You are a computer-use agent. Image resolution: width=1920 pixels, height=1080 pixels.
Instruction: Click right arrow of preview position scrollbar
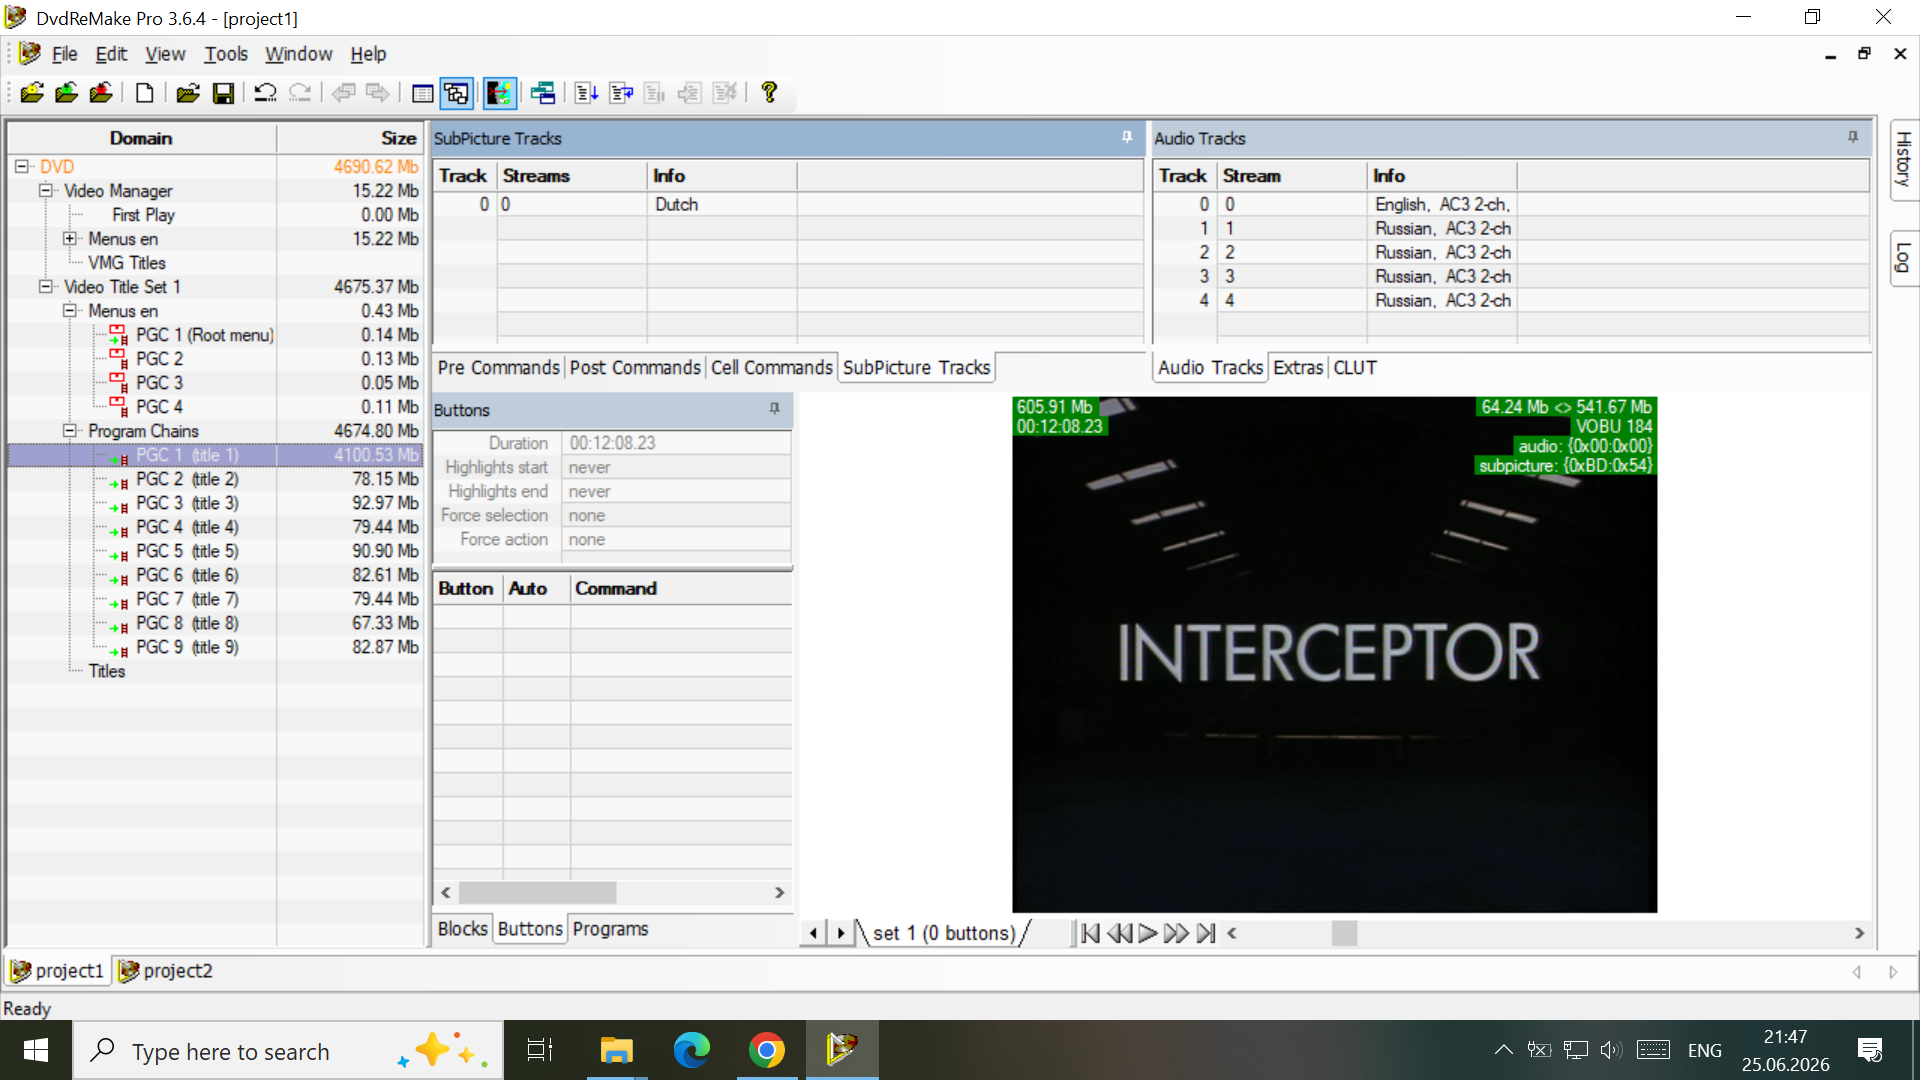(x=1859, y=933)
